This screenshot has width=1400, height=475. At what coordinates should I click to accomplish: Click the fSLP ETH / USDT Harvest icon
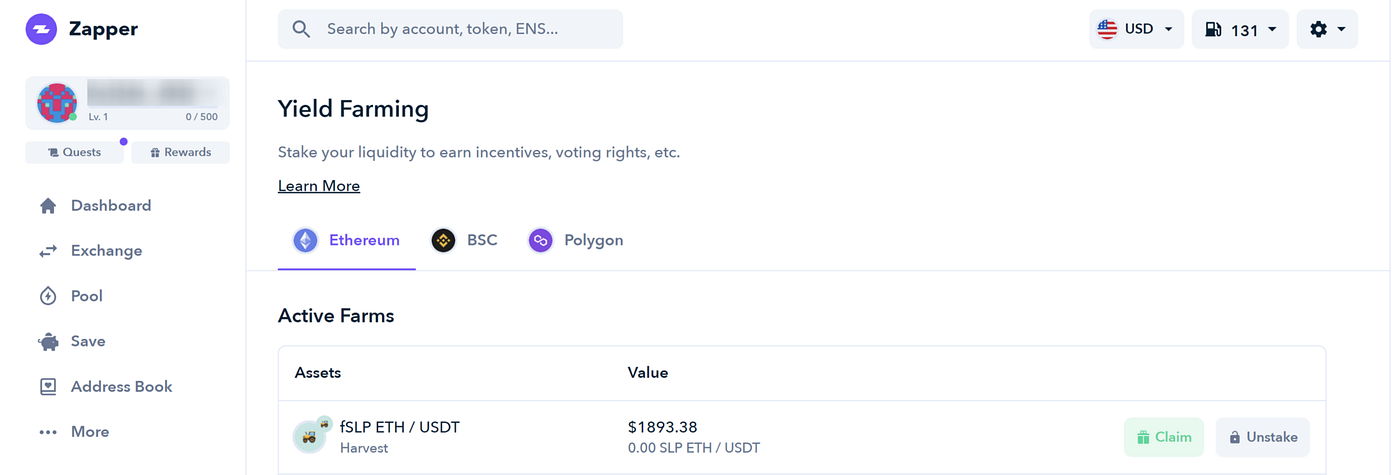[x=312, y=433]
